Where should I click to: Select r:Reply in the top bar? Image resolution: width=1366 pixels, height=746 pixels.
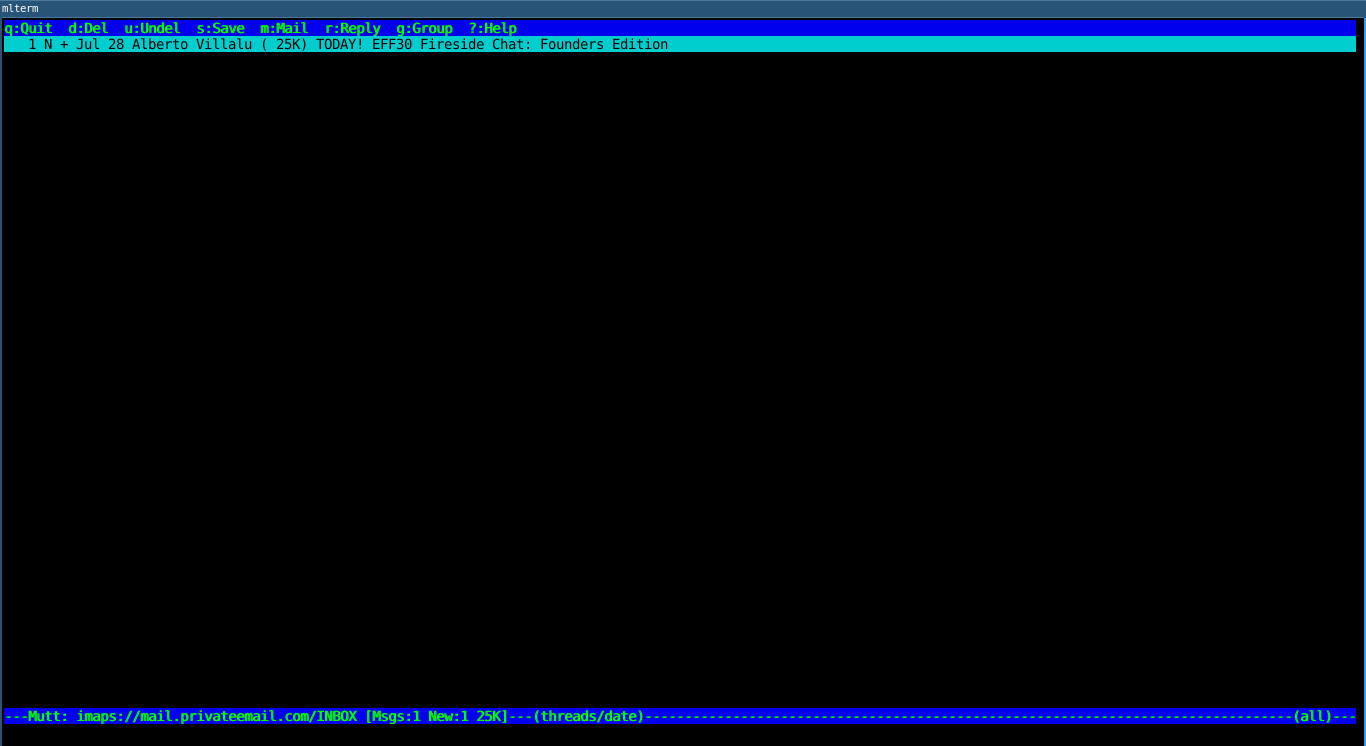tap(352, 28)
